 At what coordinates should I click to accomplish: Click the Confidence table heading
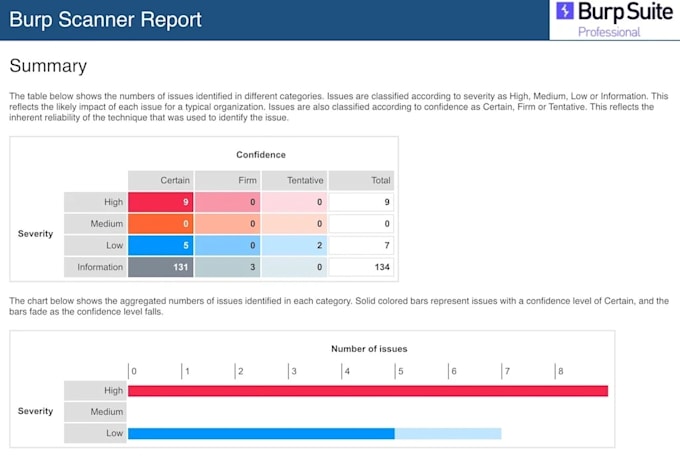click(261, 155)
